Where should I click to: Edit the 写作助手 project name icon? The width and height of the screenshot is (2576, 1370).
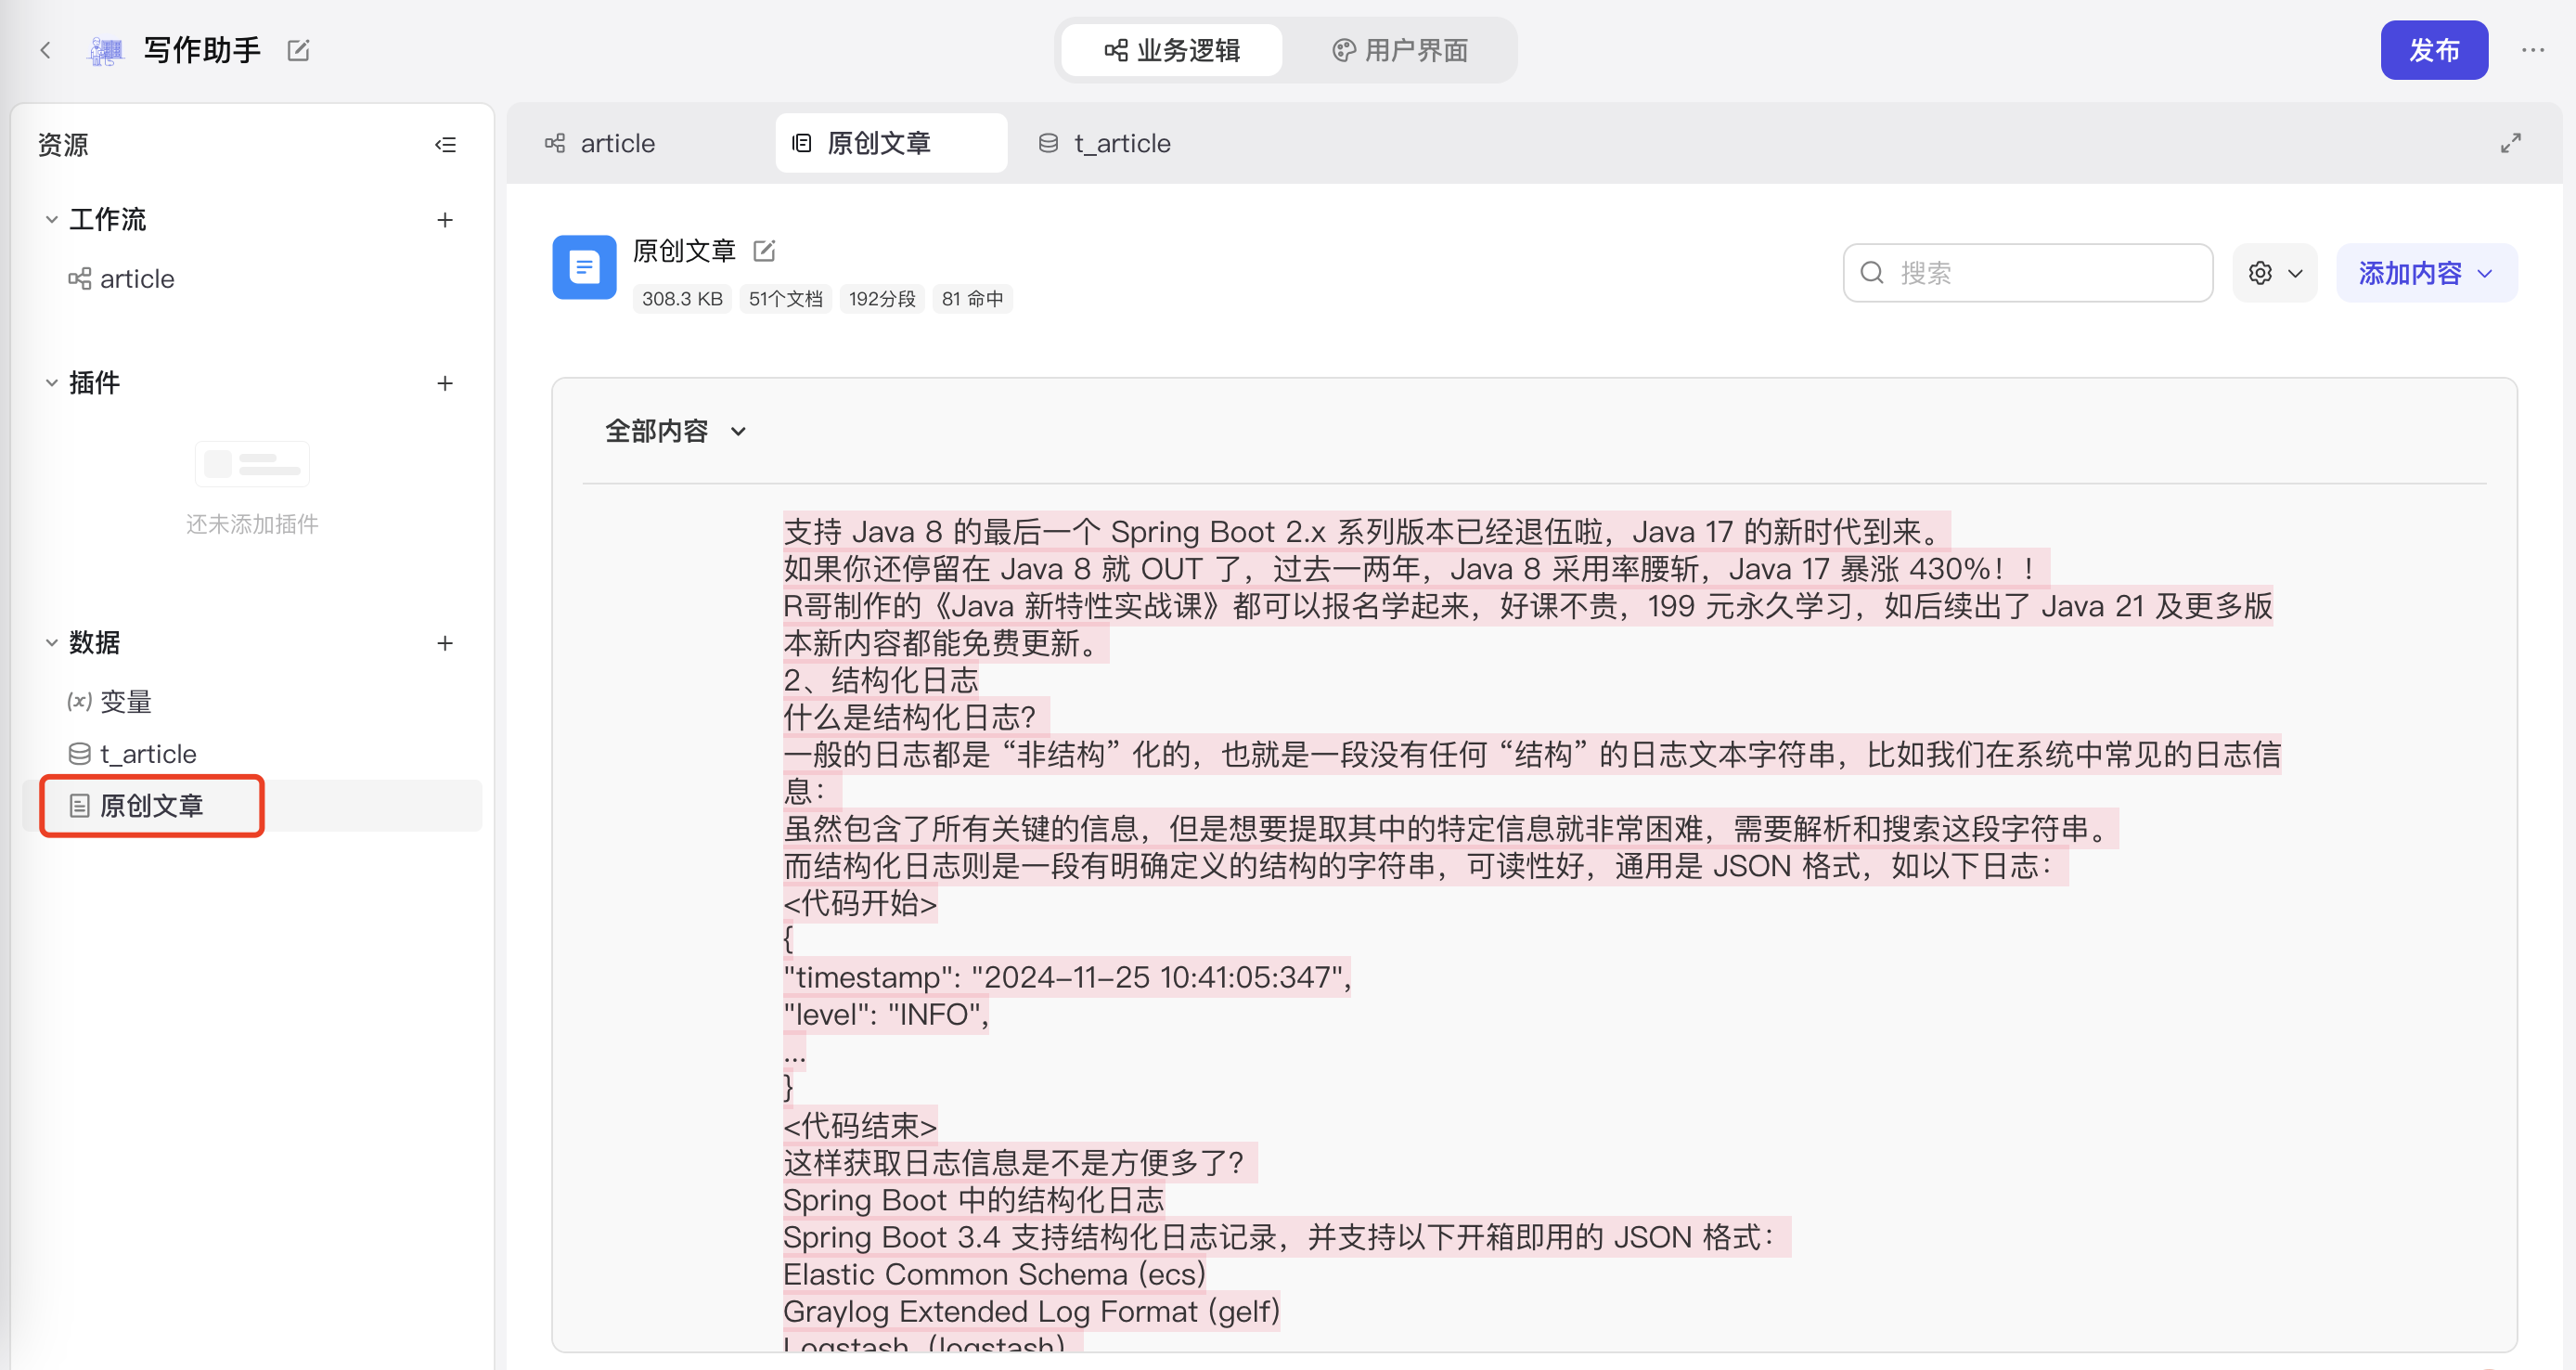tap(298, 50)
